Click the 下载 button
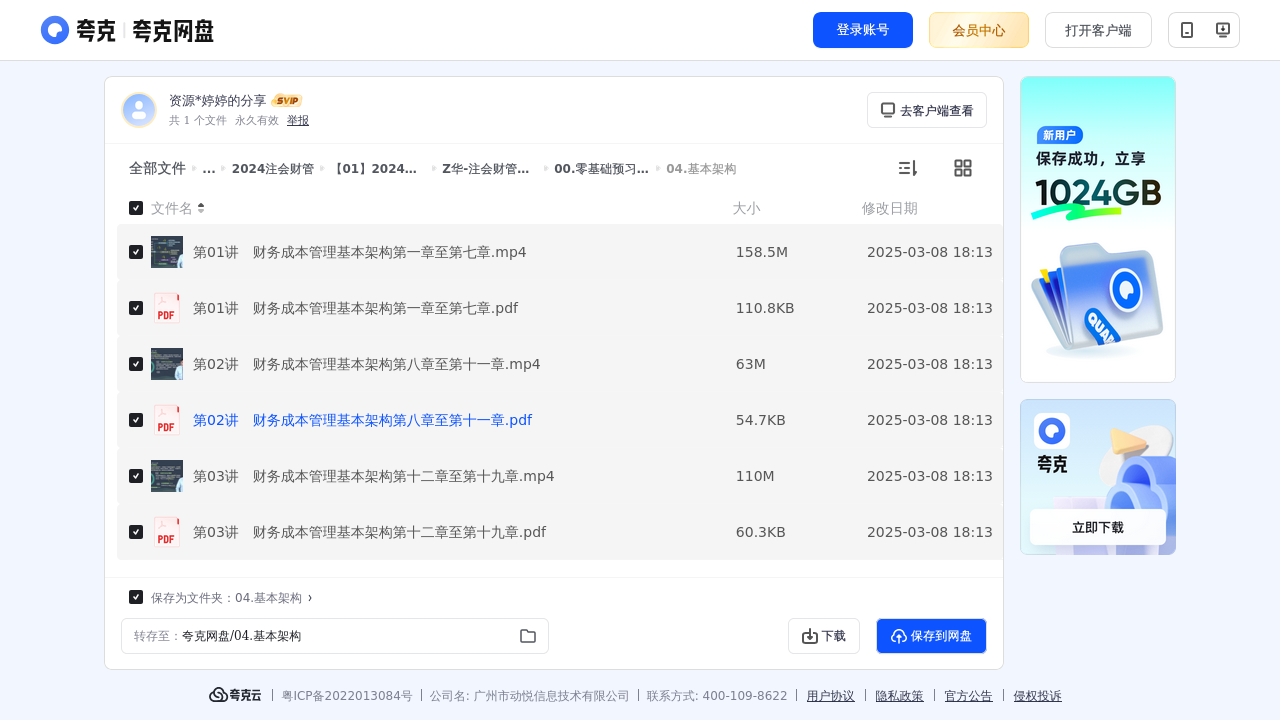The width and height of the screenshot is (1280, 720). [x=824, y=636]
